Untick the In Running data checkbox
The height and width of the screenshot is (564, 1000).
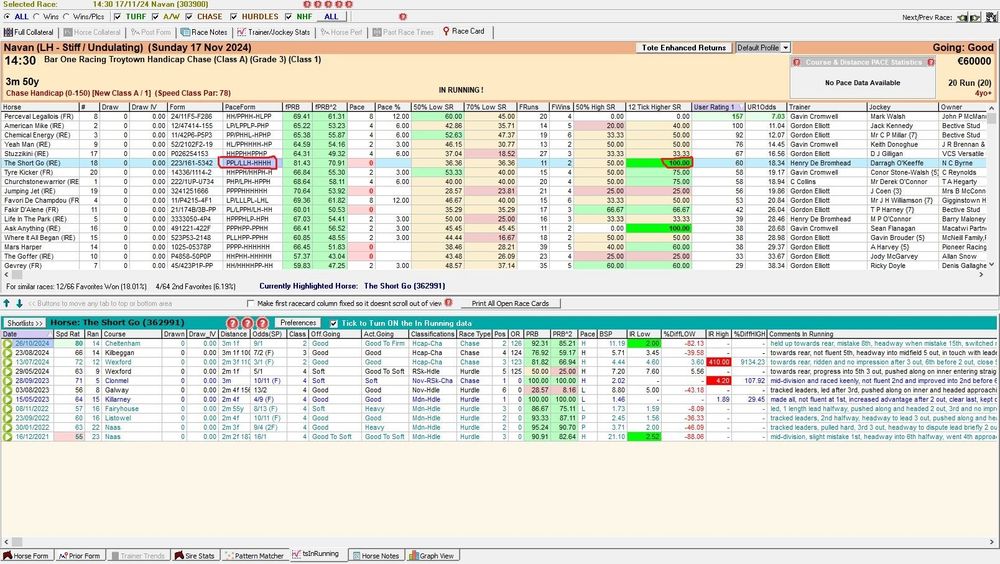tap(334, 323)
